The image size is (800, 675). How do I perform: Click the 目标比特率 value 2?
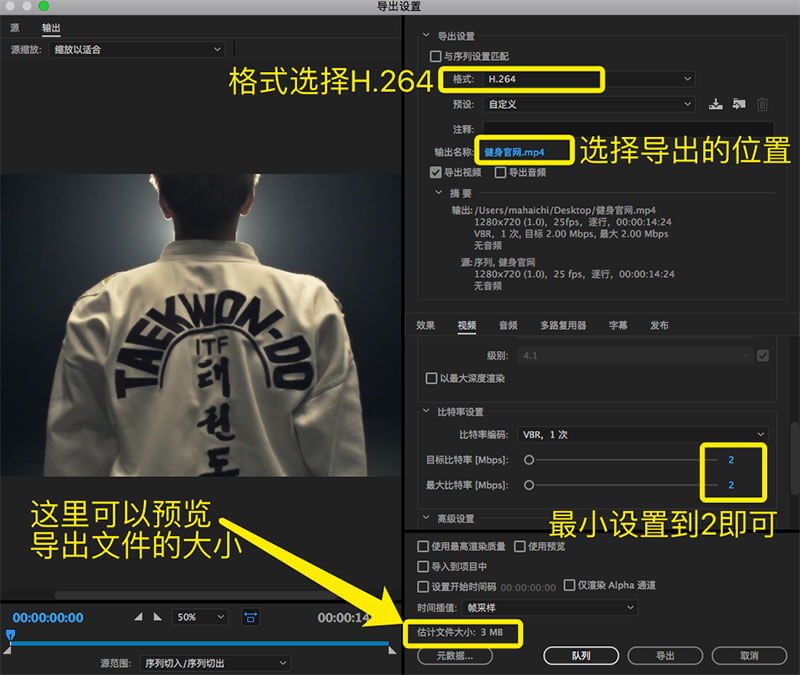[731, 460]
